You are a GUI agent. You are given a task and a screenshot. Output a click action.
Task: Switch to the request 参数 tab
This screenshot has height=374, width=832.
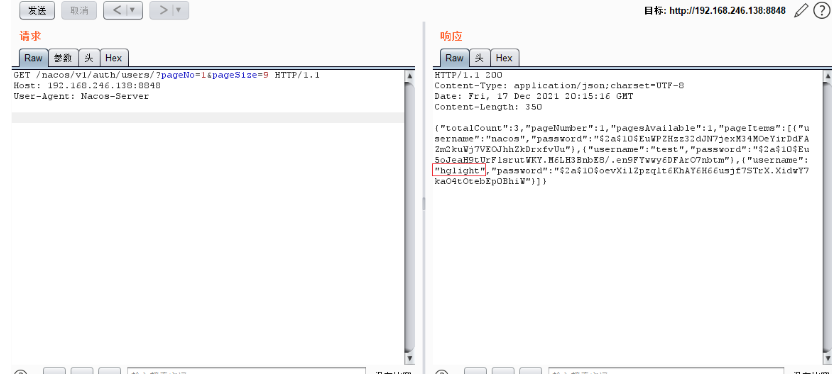[63, 58]
